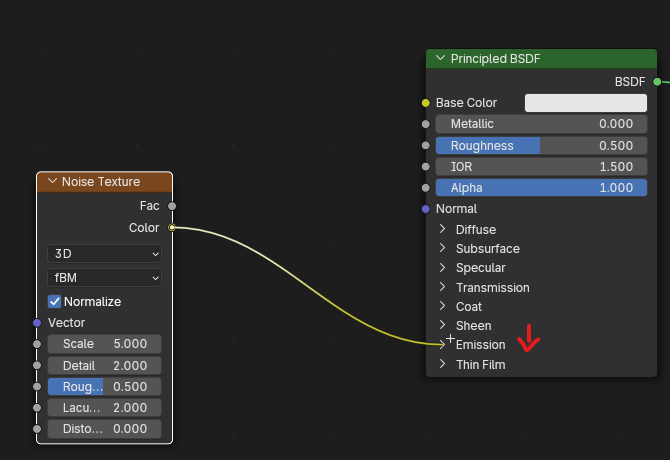Click the Color output socket
The width and height of the screenshot is (670, 460).
(172, 228)
